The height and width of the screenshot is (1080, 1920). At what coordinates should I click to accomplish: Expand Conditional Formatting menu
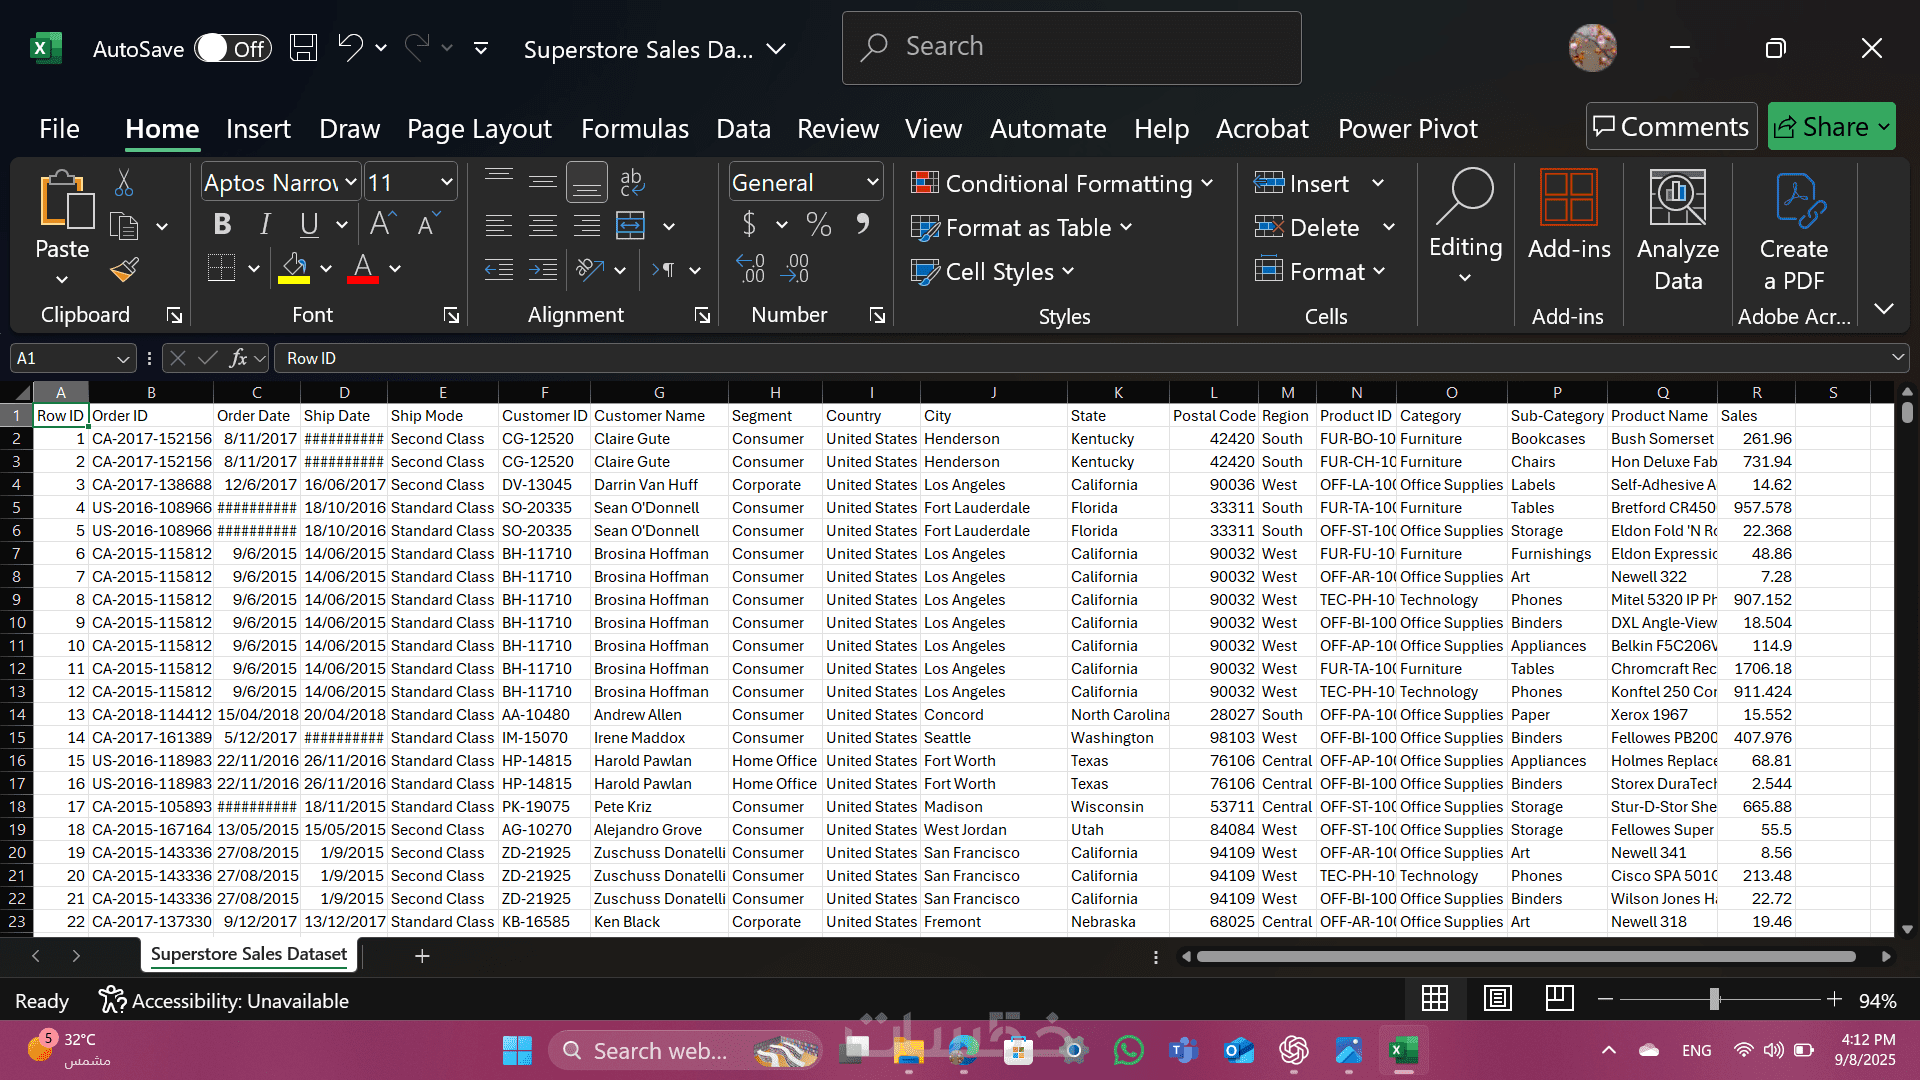(1062, 183)
